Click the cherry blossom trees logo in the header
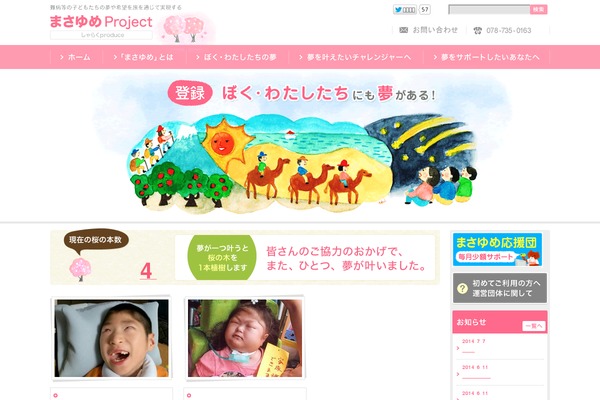Image resolution: width=600 pixels, height=400 pixels. point(184,28)
